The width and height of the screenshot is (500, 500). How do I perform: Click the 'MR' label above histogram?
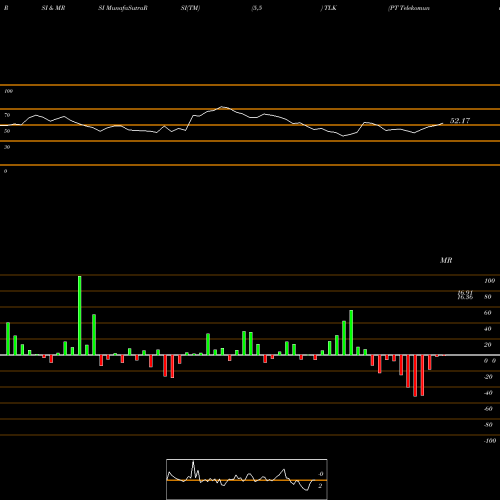point(446,260)
